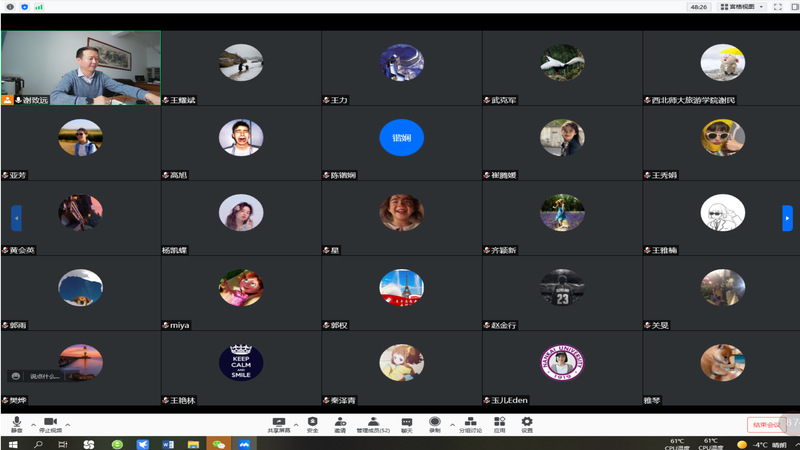Start recording with the 录制 button
This screenshot has height=450, width=800.
[435, 424]
